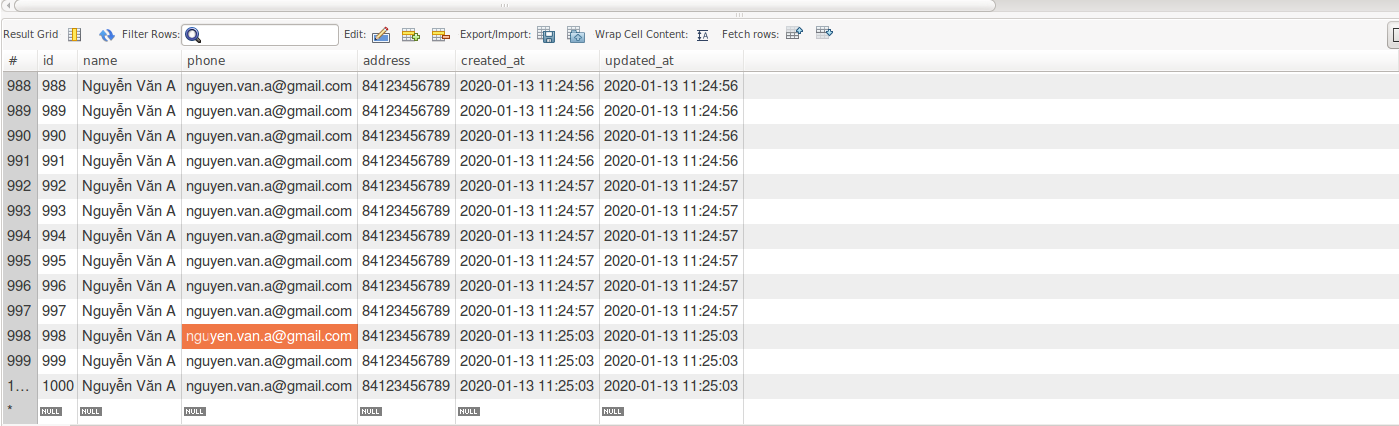Select the highlighted email cell in row 998
Image resolution: width=1399 pixels, height=426 pixels.
pyautogui.click(x=269, y=336)
